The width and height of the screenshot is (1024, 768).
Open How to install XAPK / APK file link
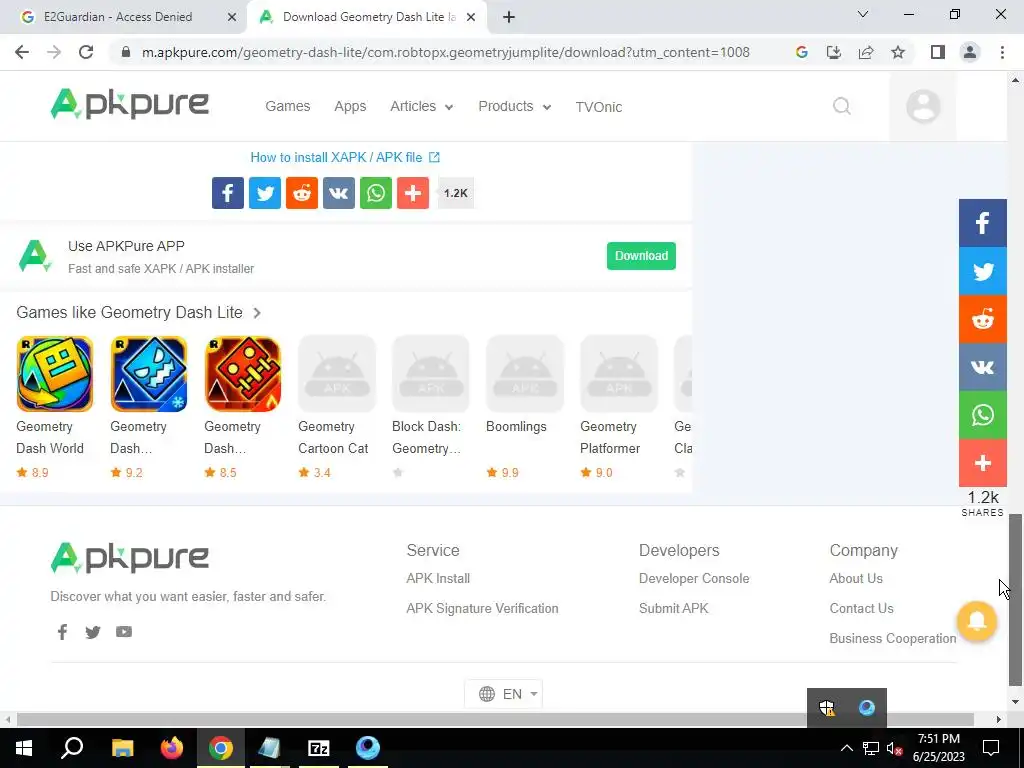(x=345, y=157)
